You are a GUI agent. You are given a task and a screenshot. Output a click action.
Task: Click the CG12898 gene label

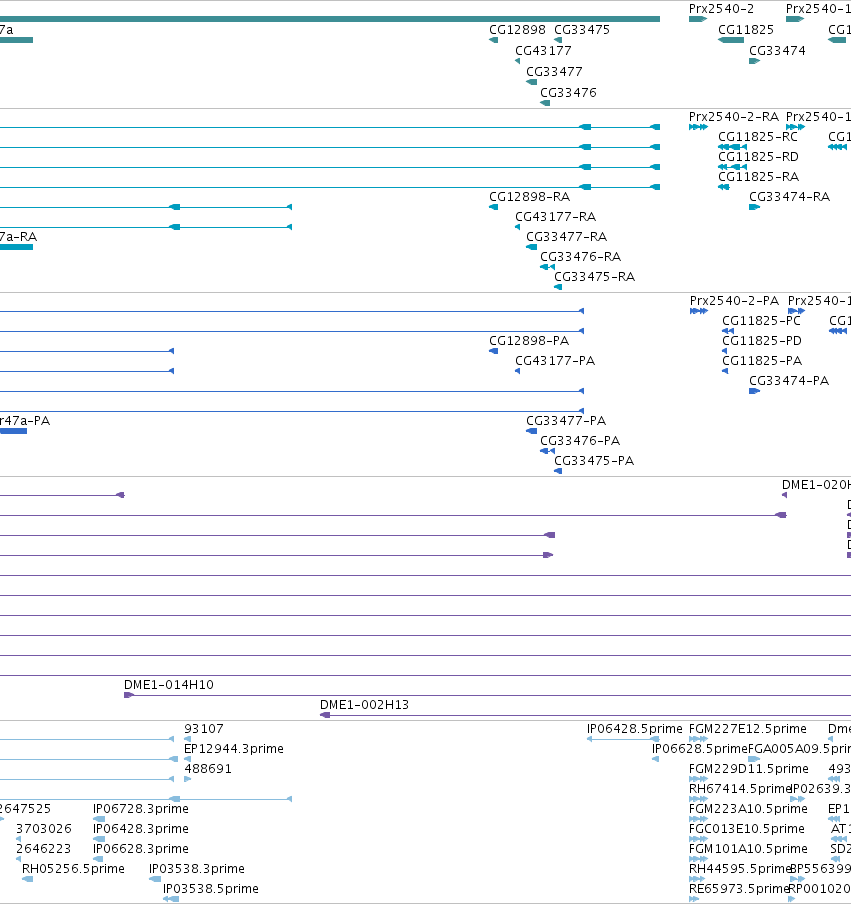tap(517, 29)
